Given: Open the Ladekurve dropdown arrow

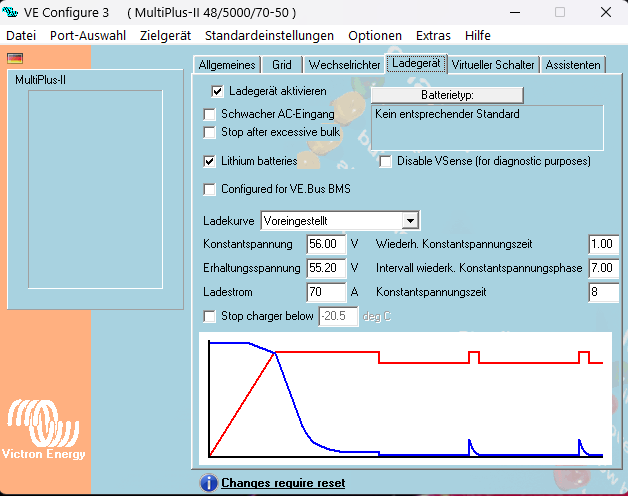Looking at the screenshot, I should point(410,221).
